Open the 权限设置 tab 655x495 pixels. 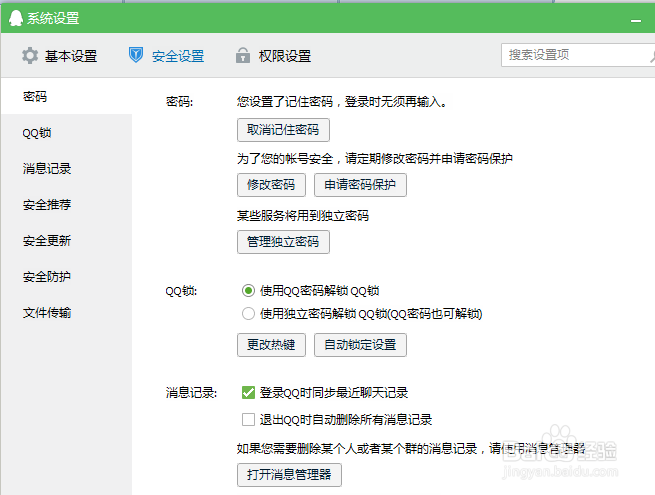[x=274, y=56]
